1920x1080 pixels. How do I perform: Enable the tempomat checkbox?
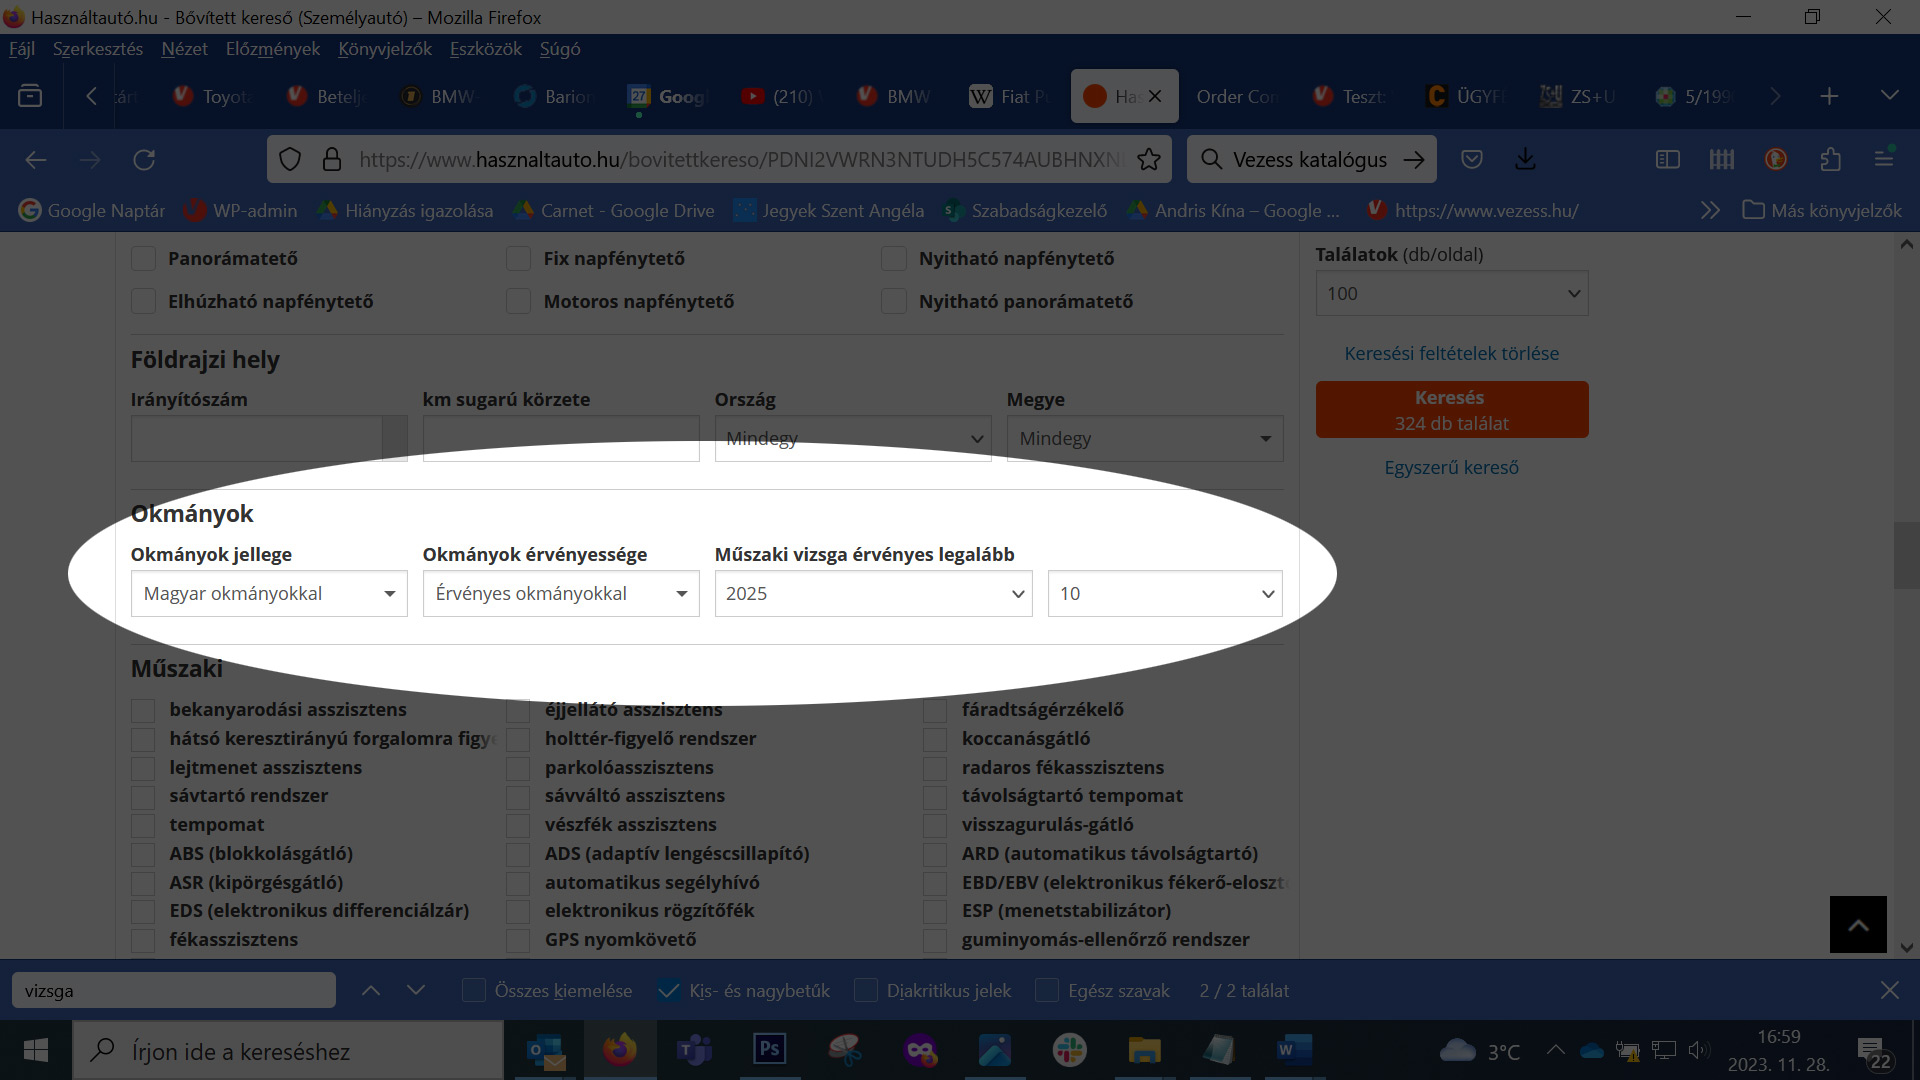pyautogui.click(x=143, y=825)
